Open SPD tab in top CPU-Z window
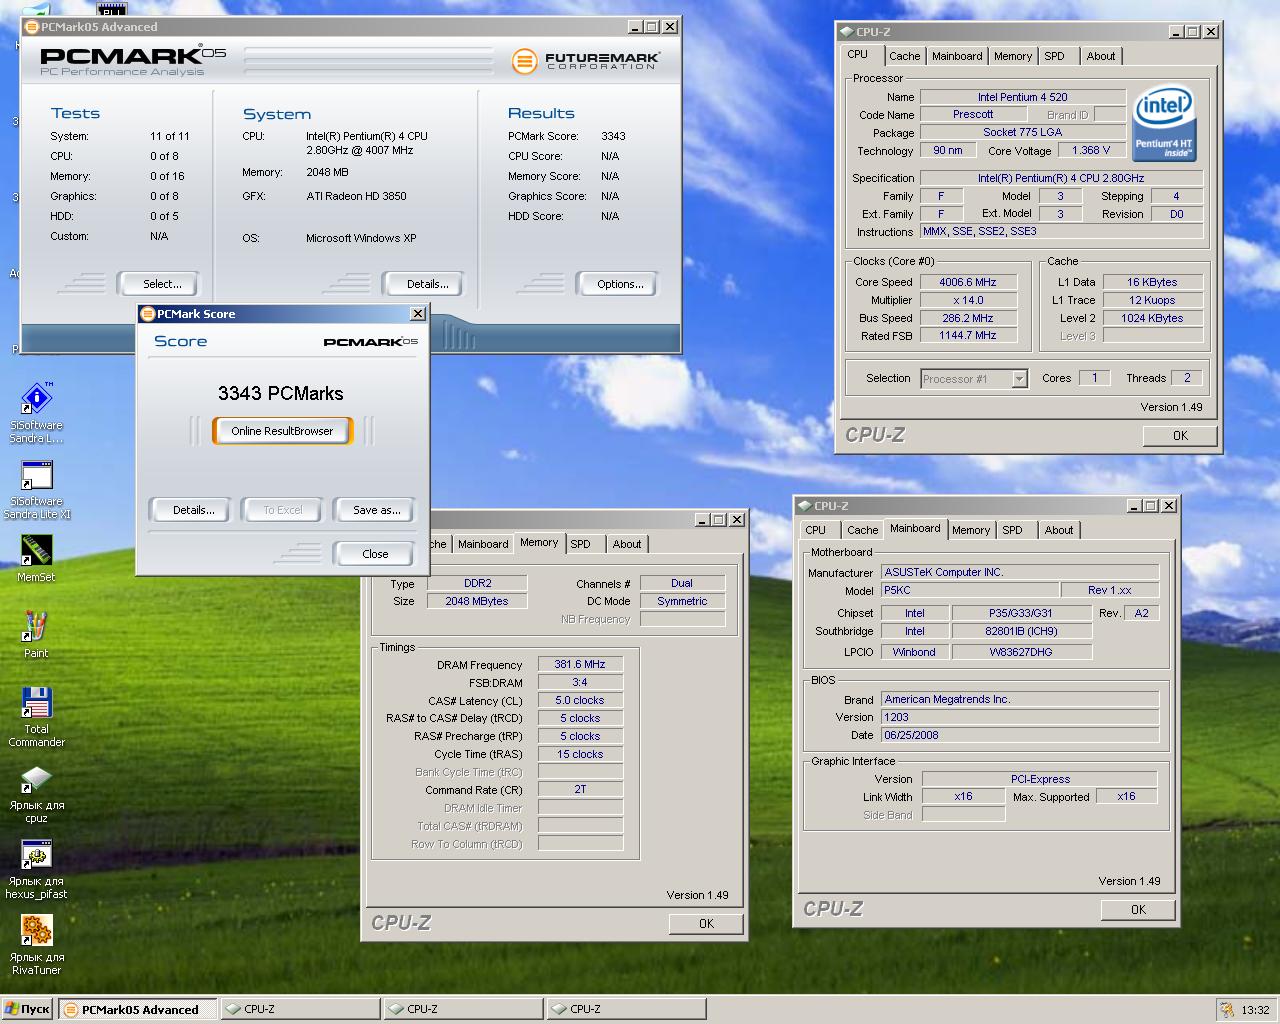The width and height of the screenshot is (1280, 1024). 1055,56
